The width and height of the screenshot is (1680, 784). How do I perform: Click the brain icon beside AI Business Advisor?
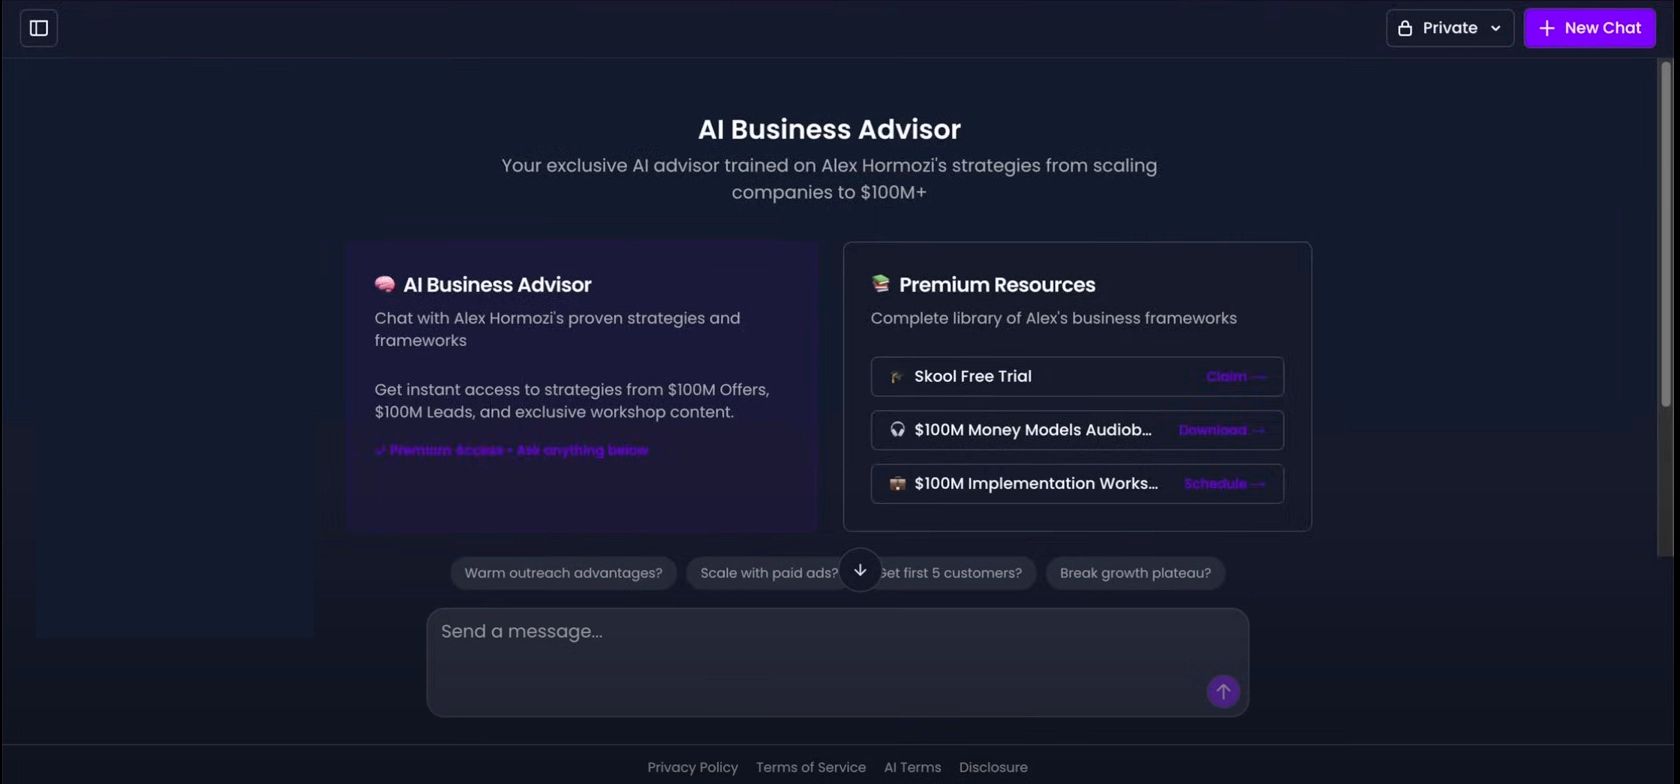point(385,284)
